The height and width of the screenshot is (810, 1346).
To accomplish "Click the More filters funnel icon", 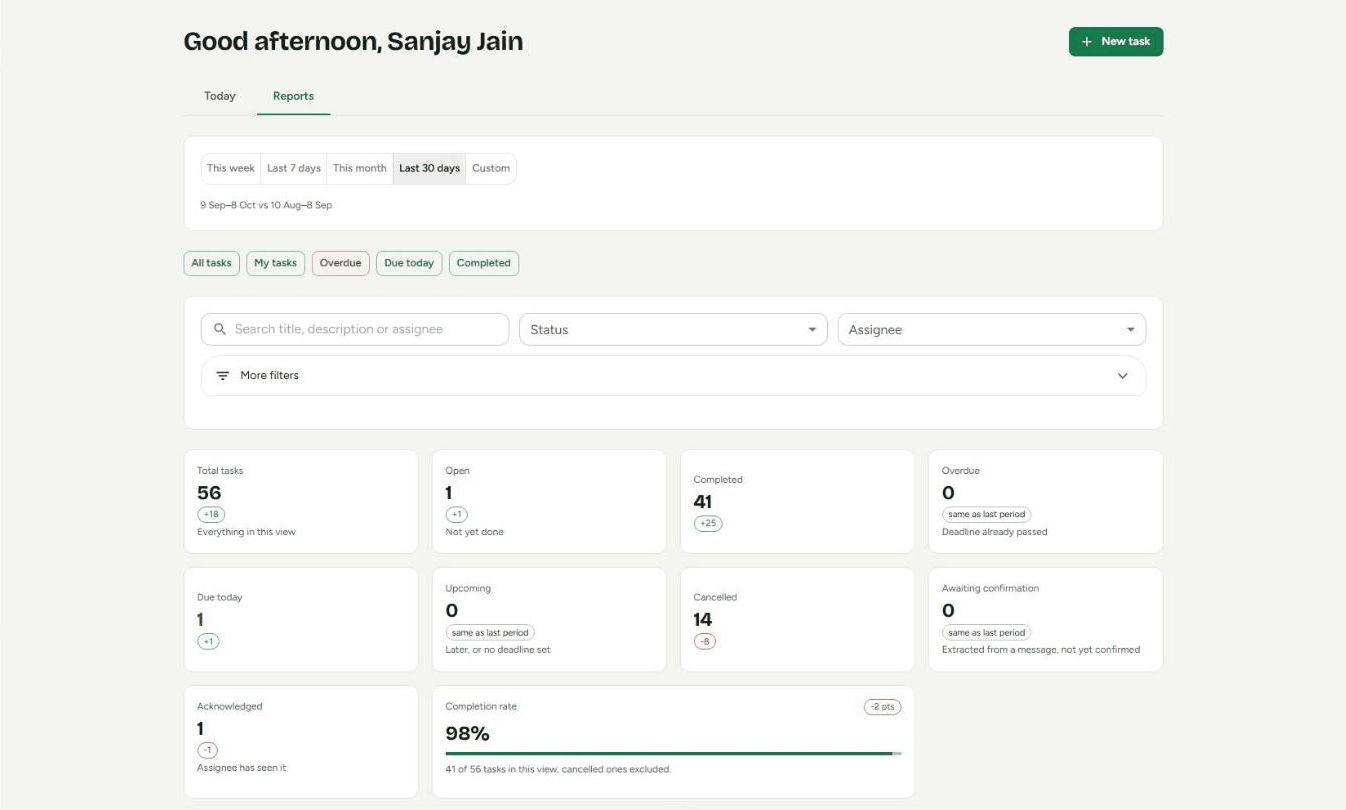I will [x=223, y=376].
